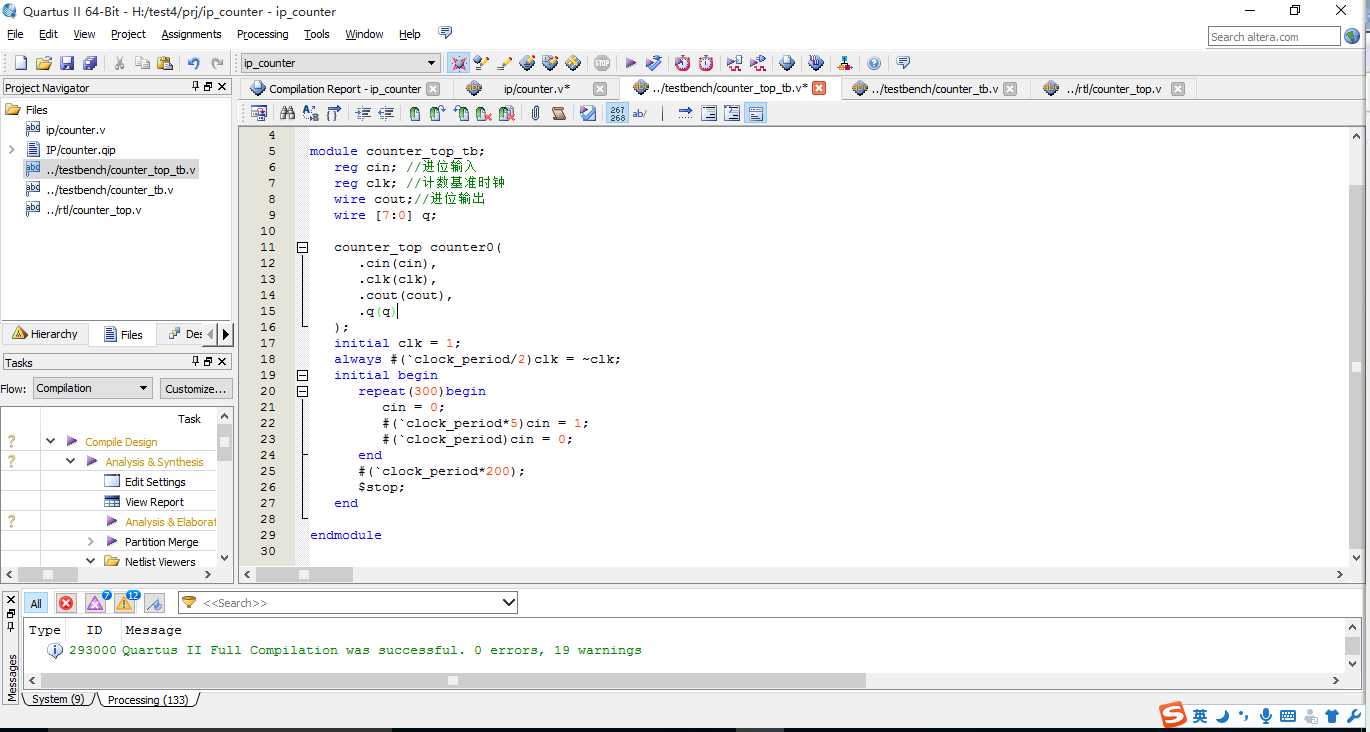
Task: Close the ip/counter.v* tab
Action: tap(600, 88)
